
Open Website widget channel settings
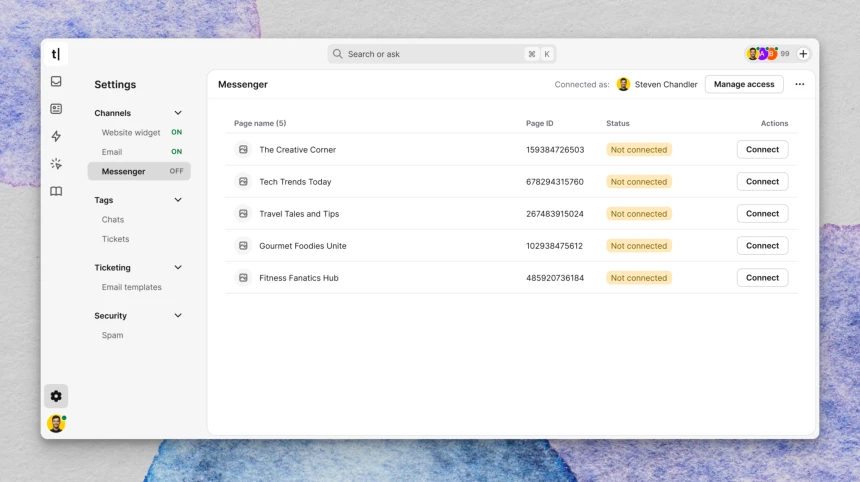tap(139, 133)
